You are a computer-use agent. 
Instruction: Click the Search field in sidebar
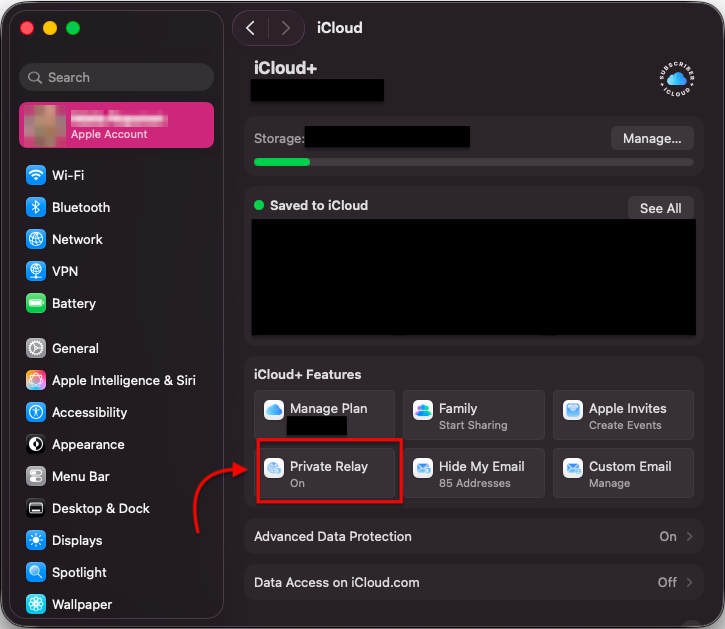tap(117, 77)
